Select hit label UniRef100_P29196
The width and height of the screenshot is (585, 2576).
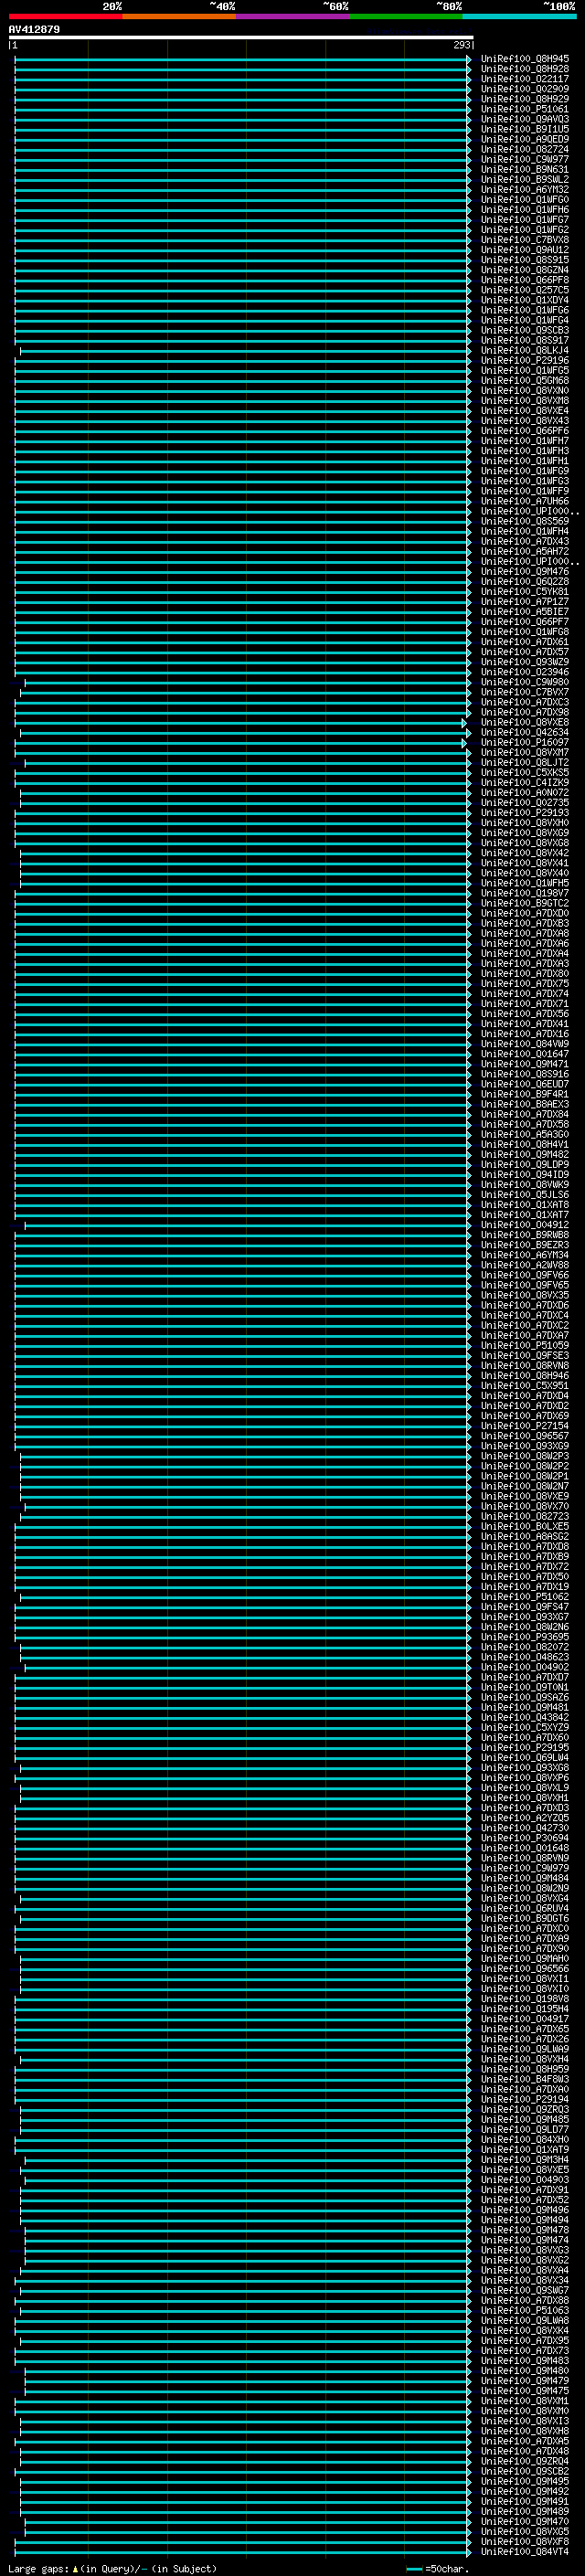(x=525, y=360)
